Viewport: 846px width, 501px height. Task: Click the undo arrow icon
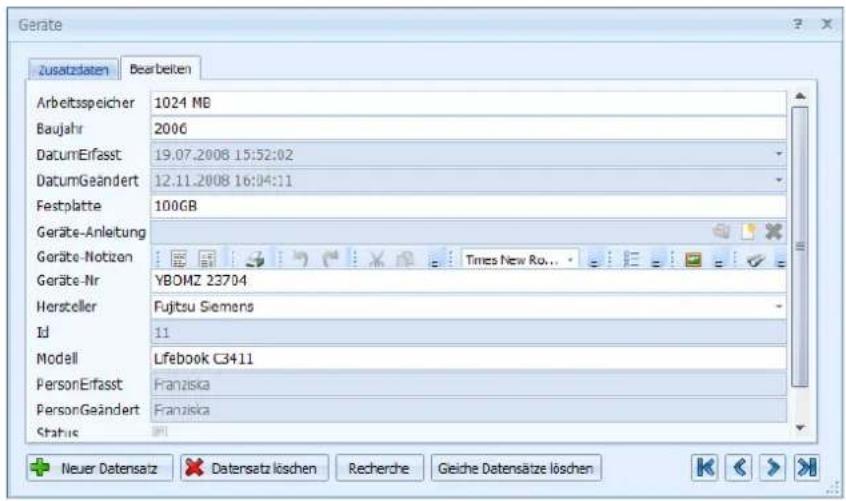tap(301, 259)
